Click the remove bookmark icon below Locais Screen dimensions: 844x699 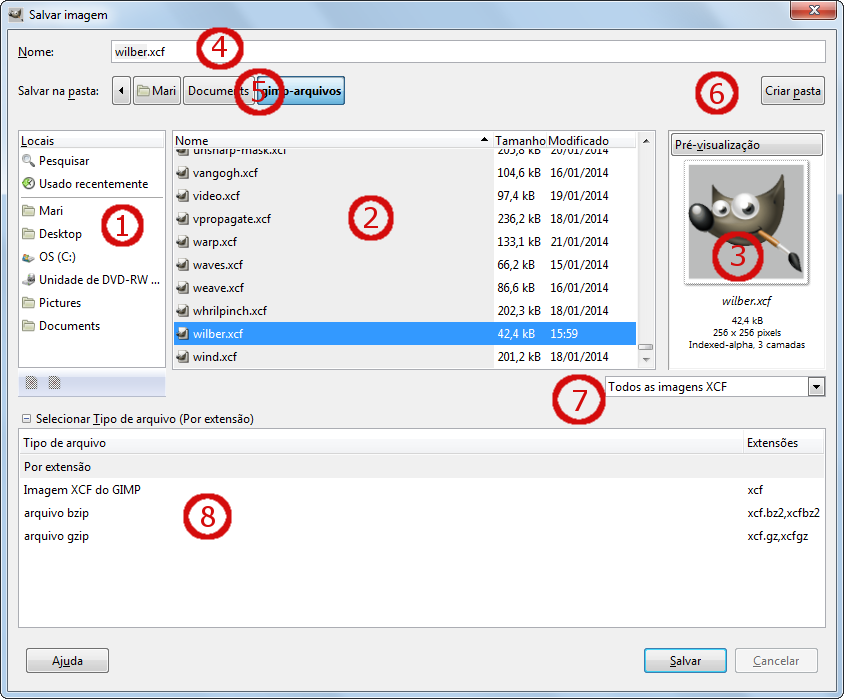click(x=54, y=383)
